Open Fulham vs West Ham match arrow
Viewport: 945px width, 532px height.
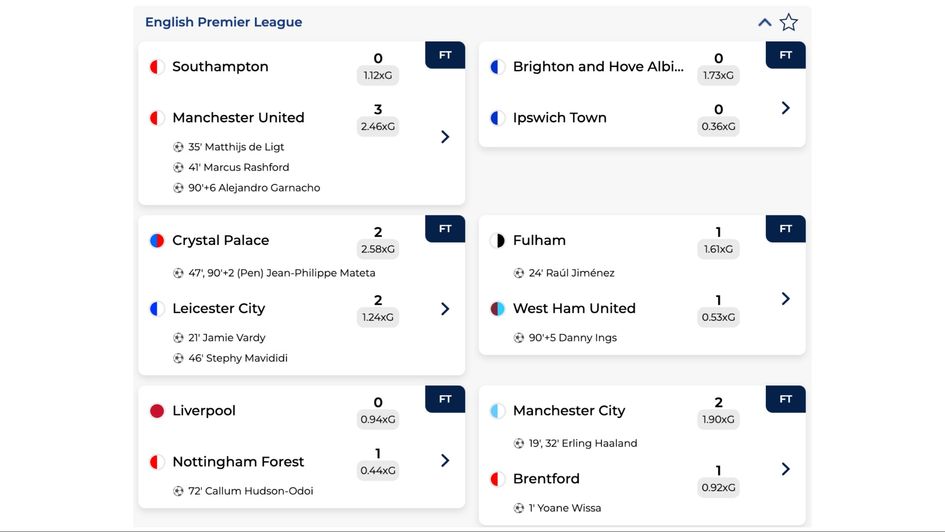(785, 298)
